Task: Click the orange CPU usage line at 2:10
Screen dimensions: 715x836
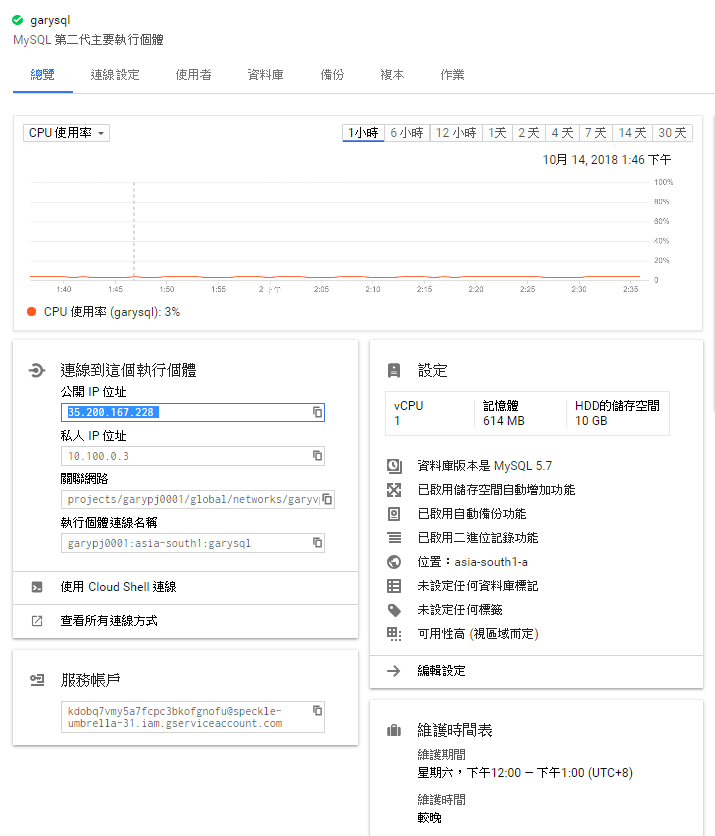Action: (x=373, y=277)
